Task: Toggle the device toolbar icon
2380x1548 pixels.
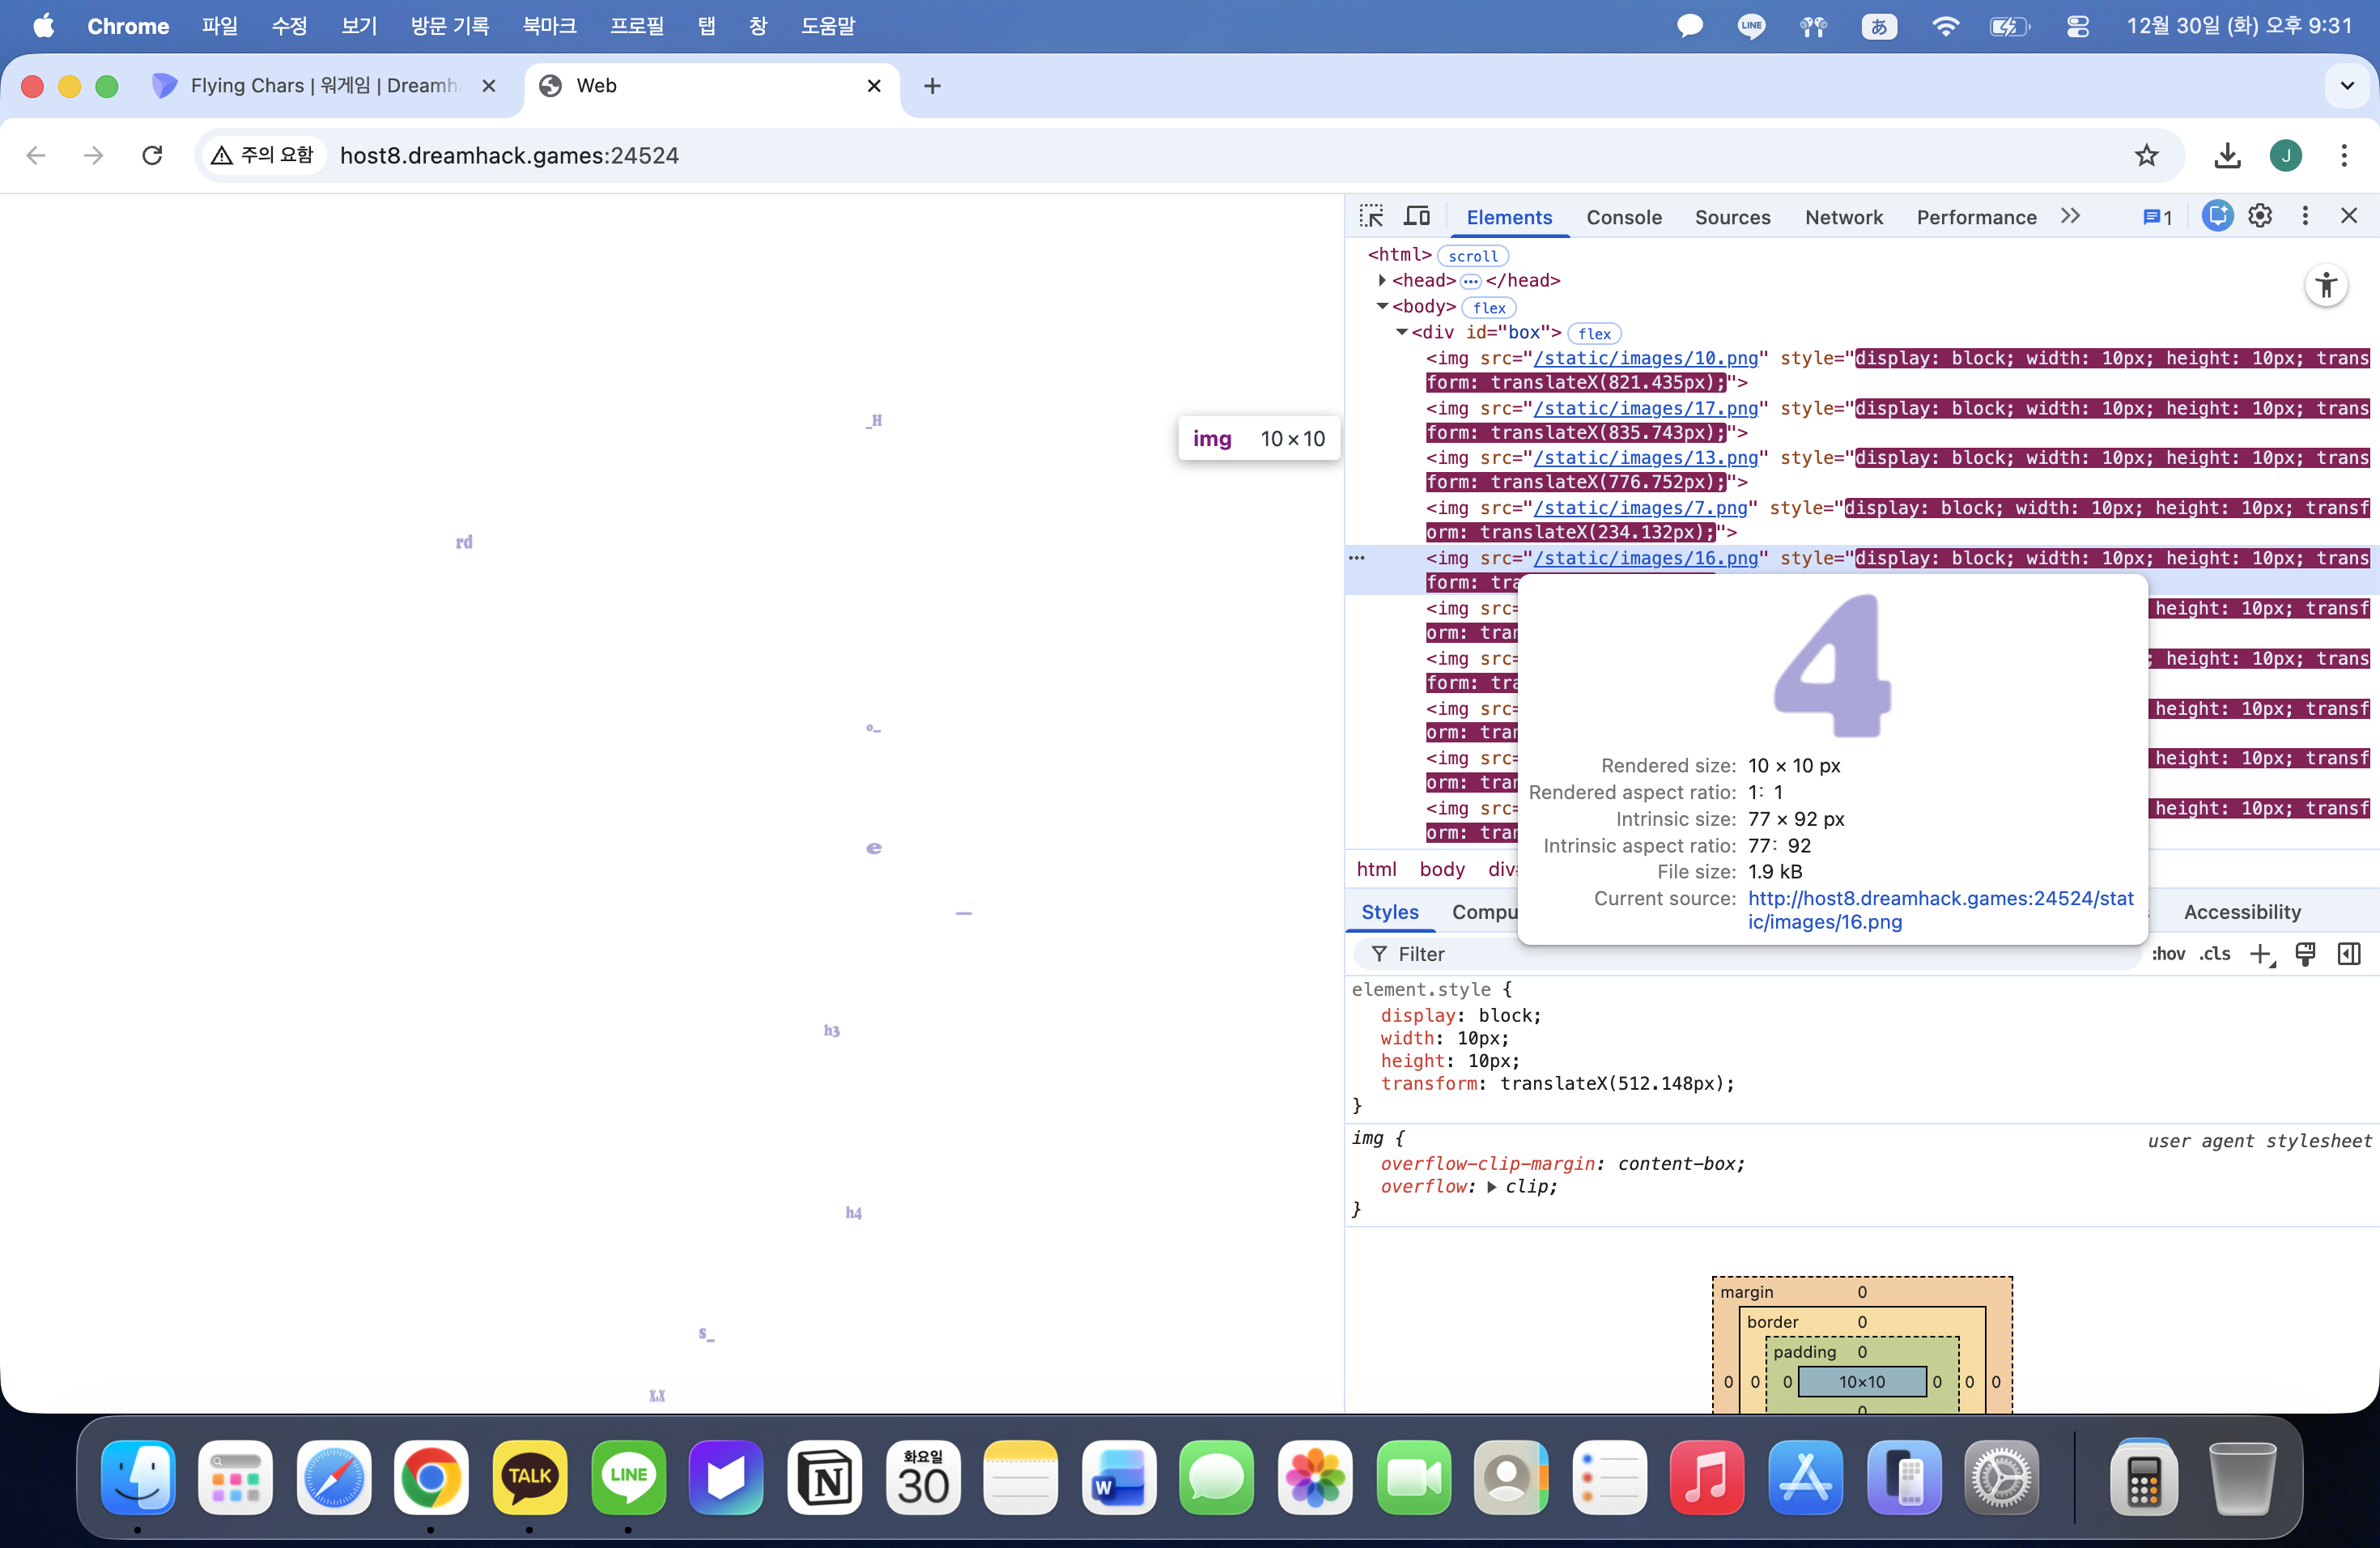Action: [1417, 216]
